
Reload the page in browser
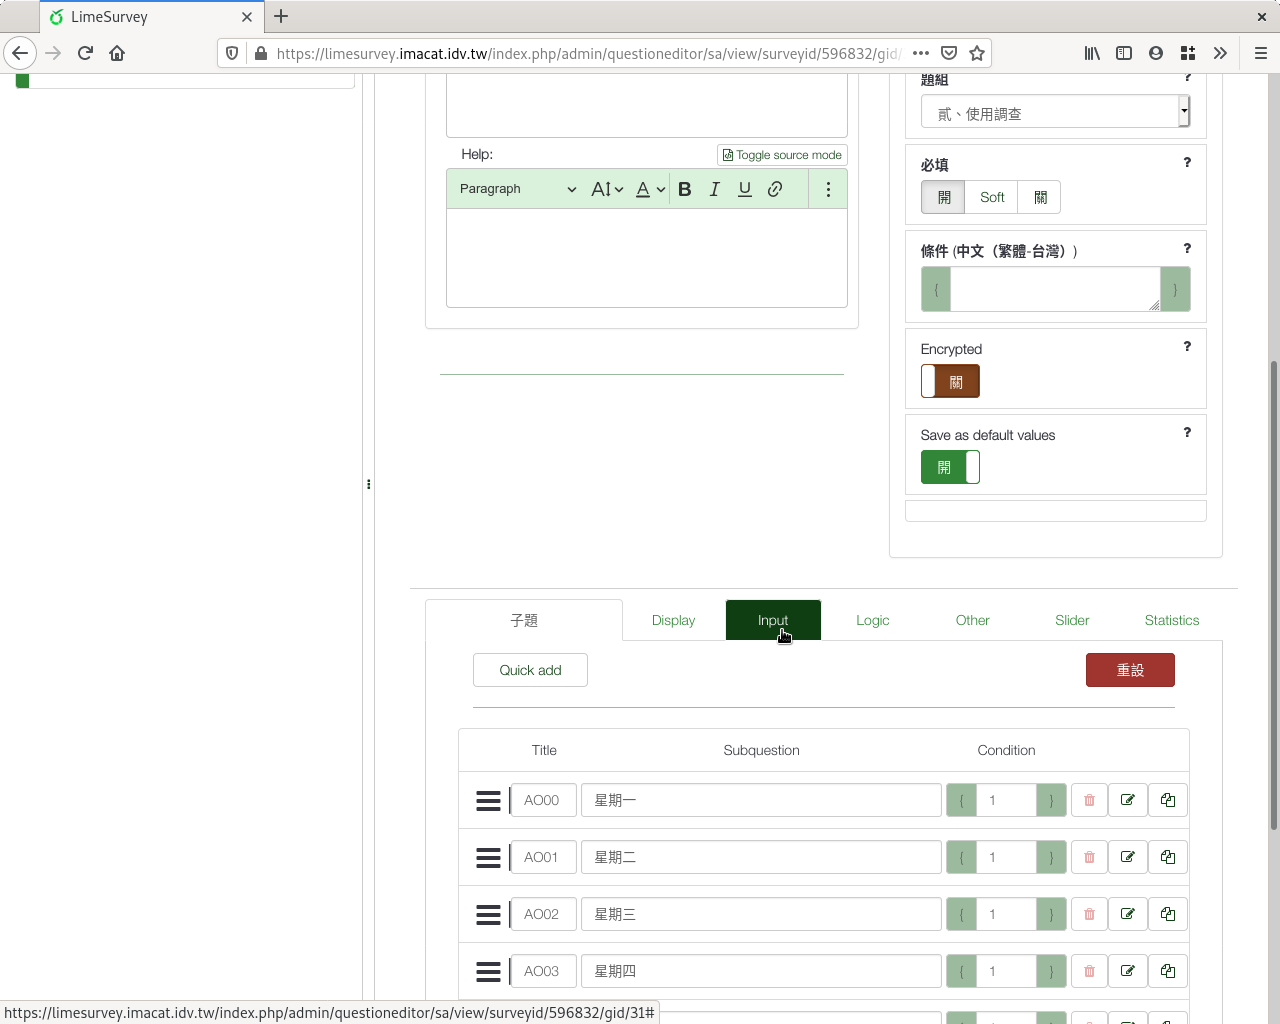85,53
